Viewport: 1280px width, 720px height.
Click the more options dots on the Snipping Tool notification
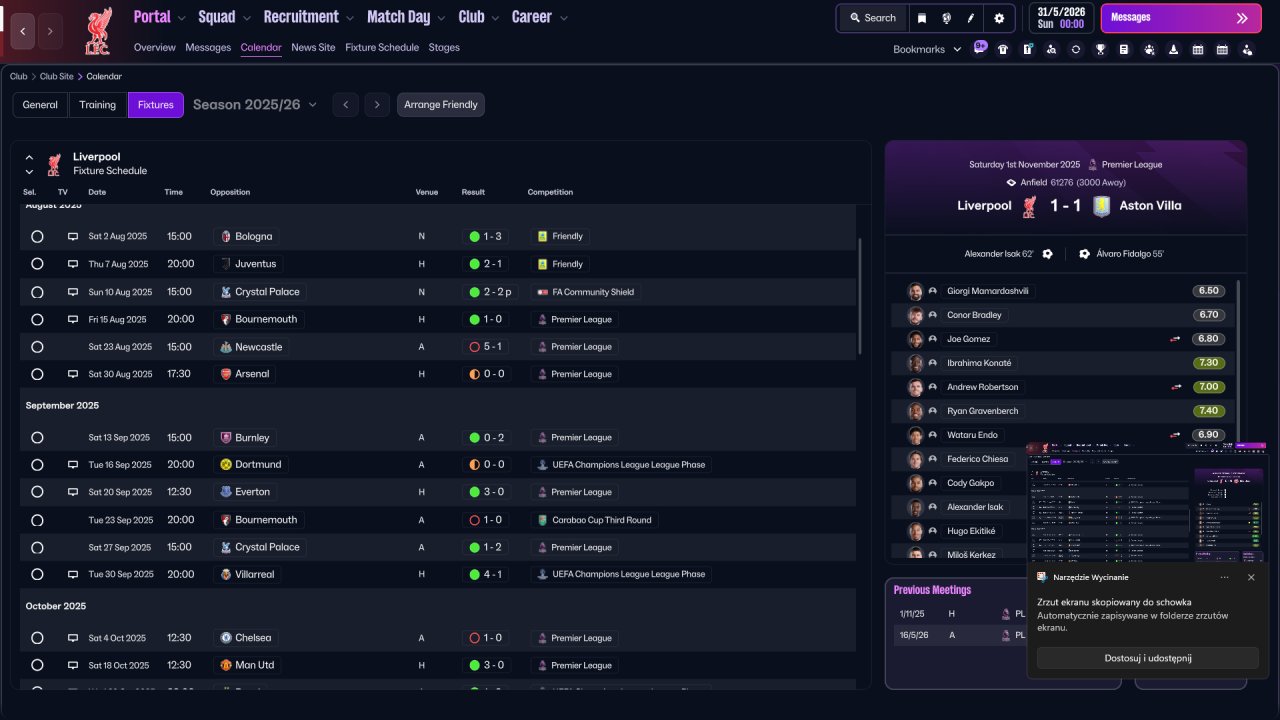(x=1224, y=577)
